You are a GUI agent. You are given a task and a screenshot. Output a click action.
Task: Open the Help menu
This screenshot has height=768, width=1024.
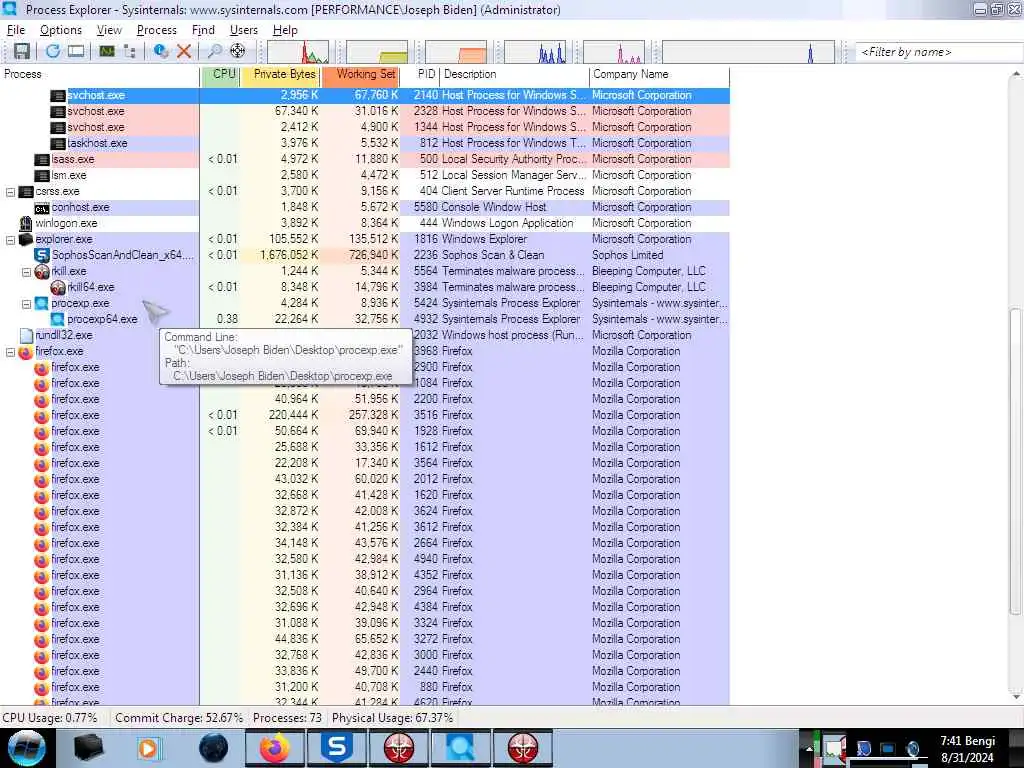285,30
